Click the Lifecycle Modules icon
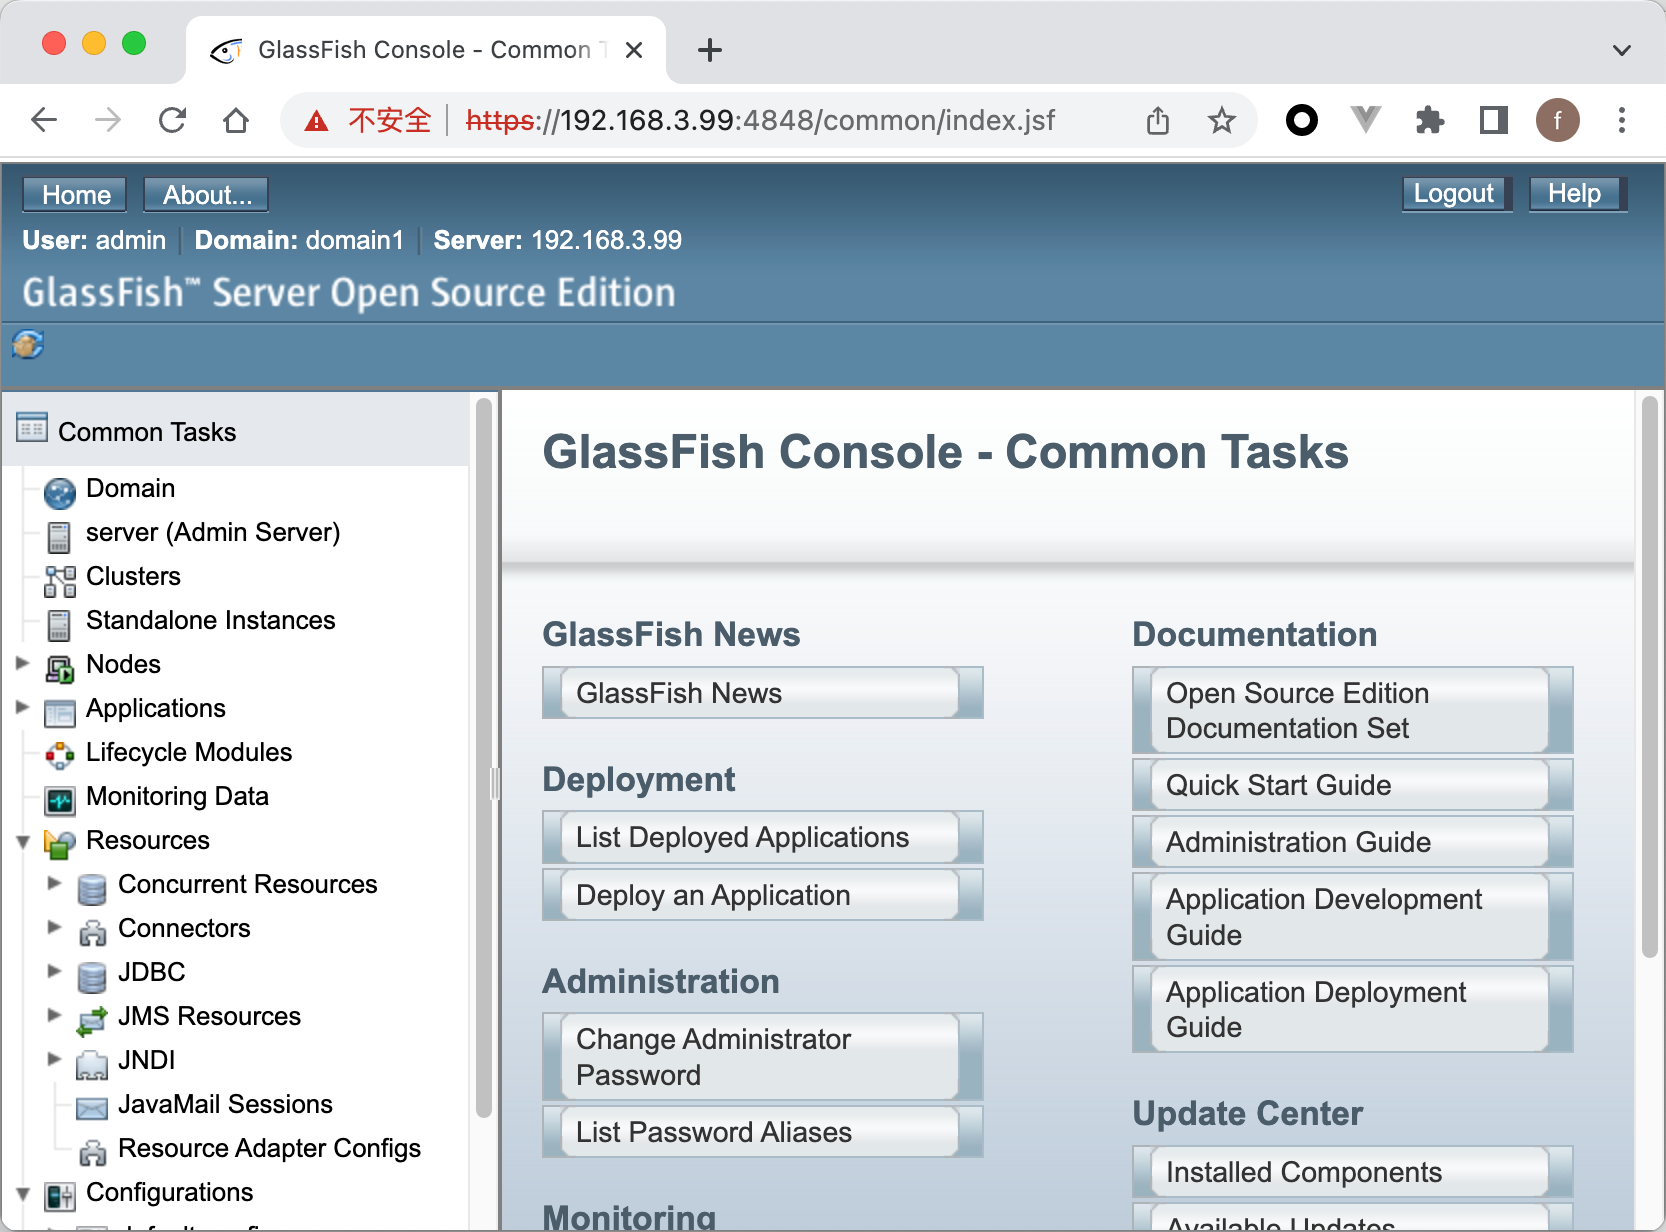Screen dimensions: 1666x1232 (x=60, y=755)
